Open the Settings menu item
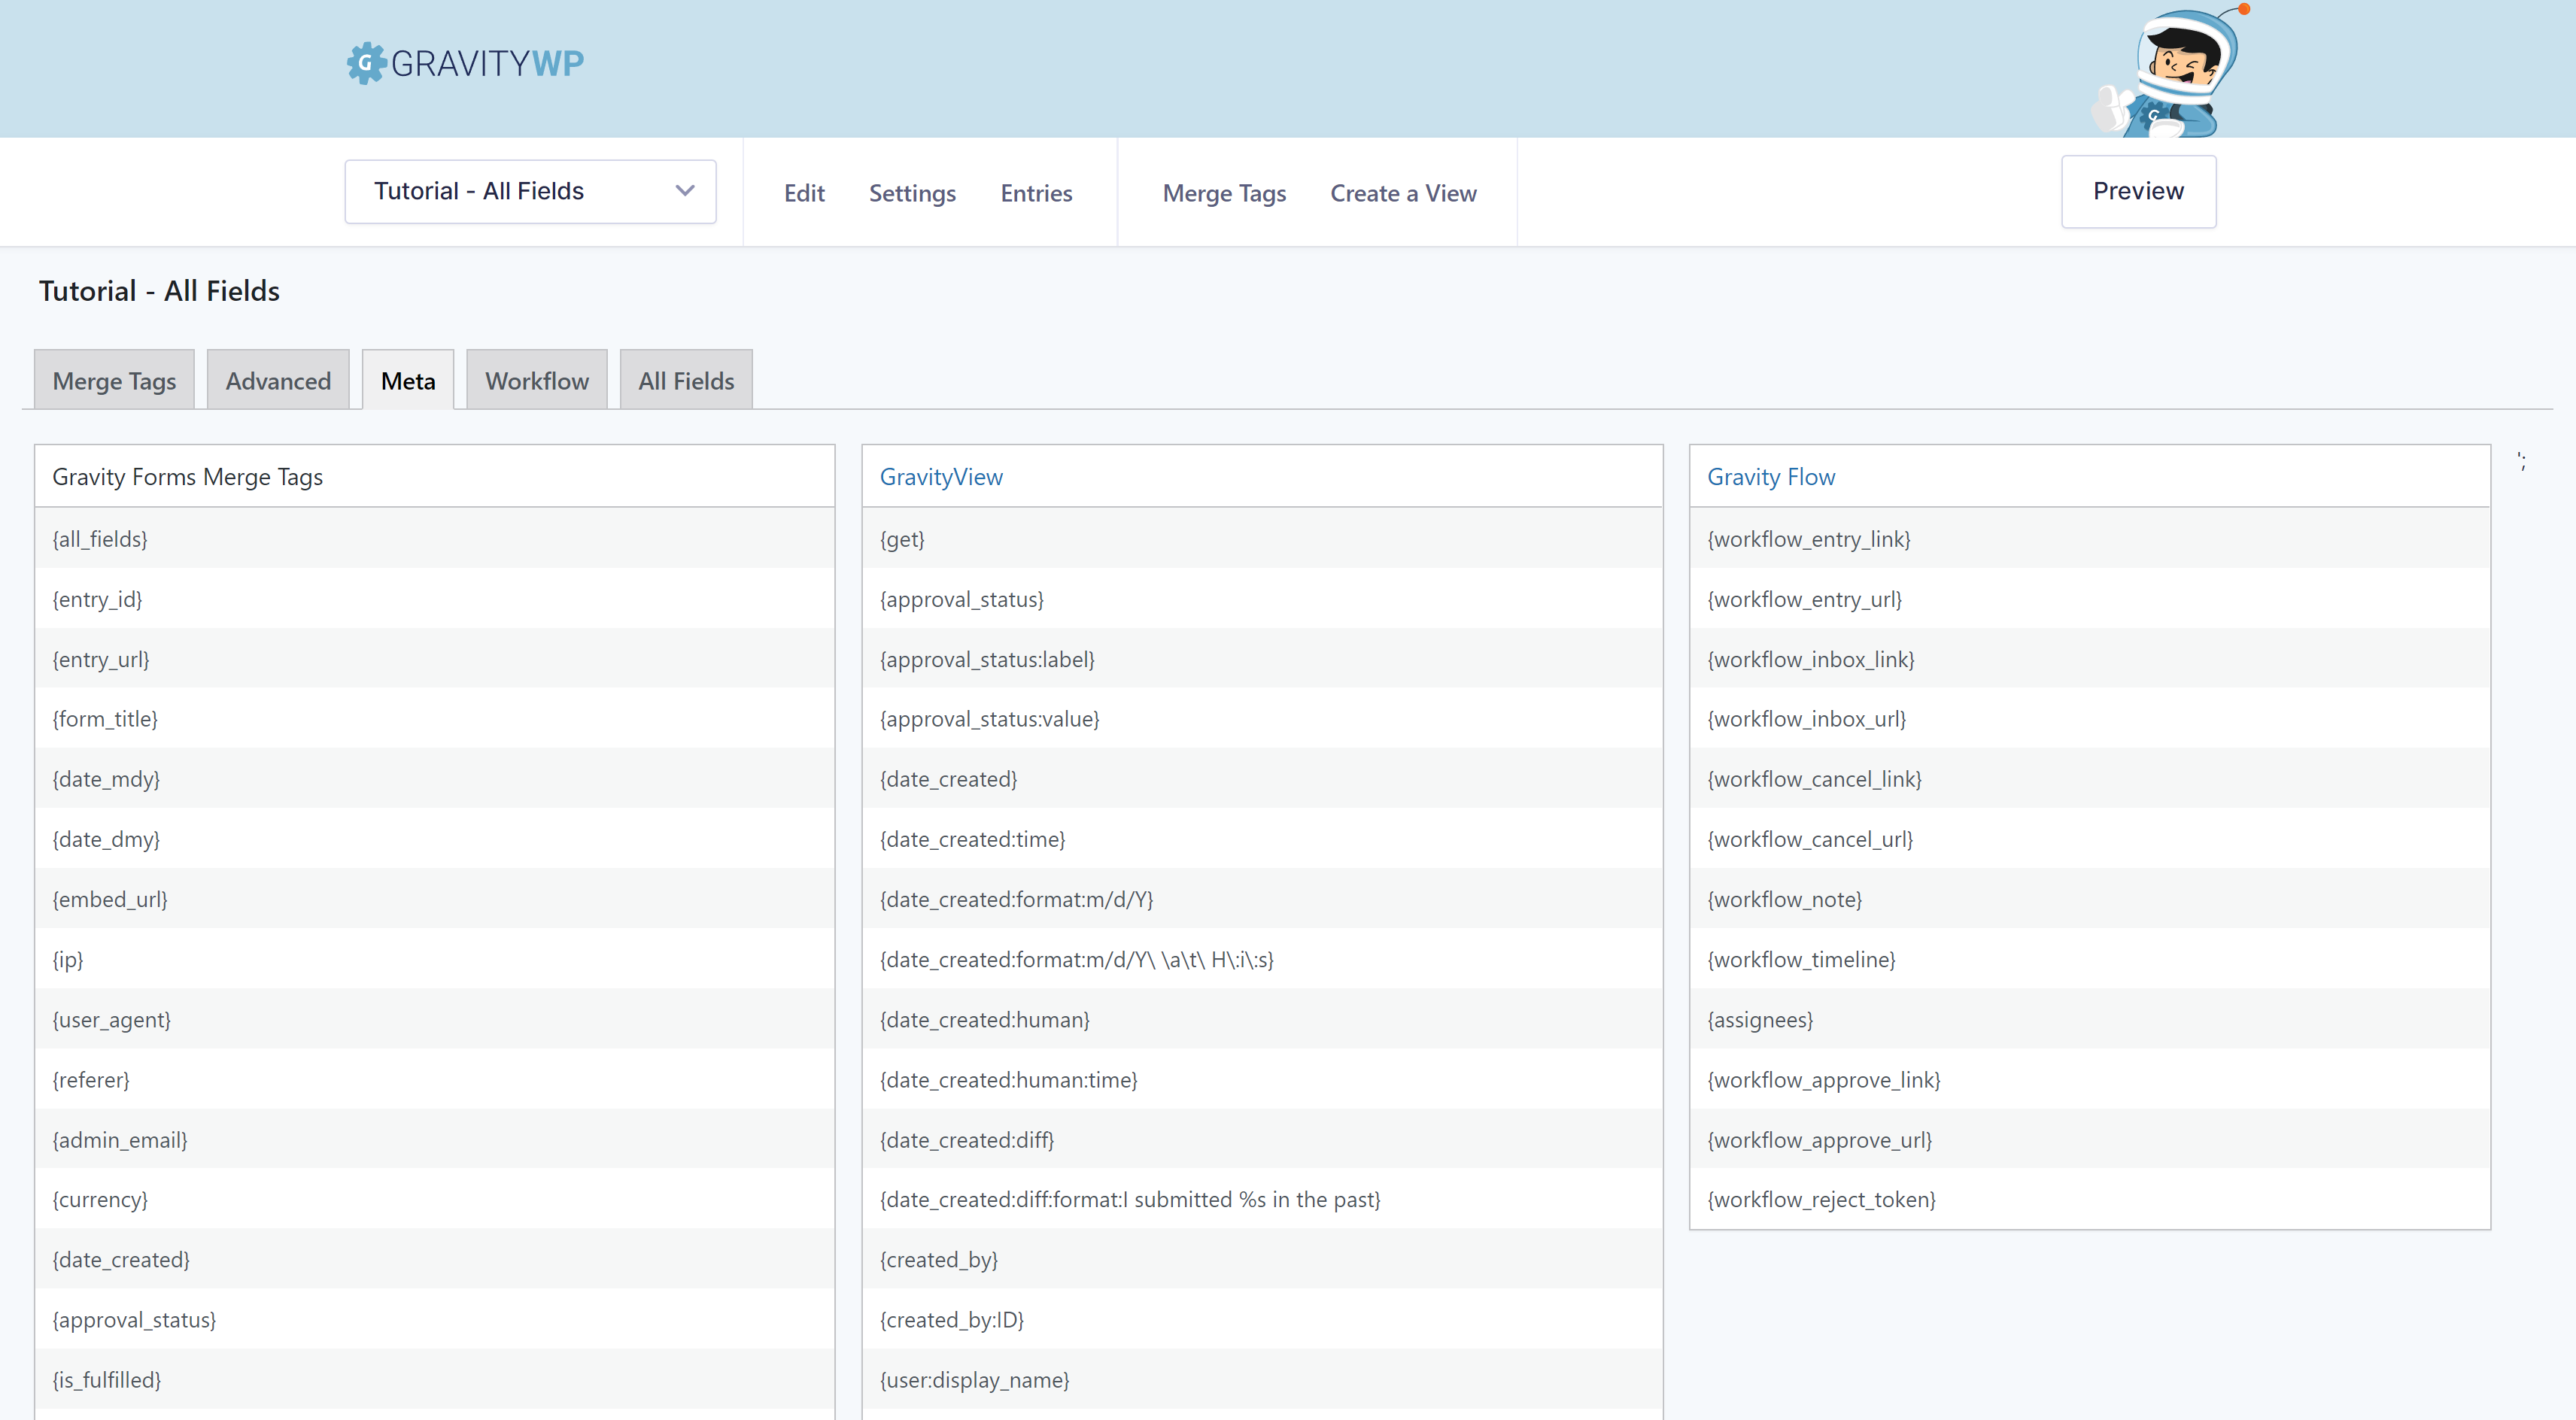This screenshot has height=1420, width=2576. [912, 193]
